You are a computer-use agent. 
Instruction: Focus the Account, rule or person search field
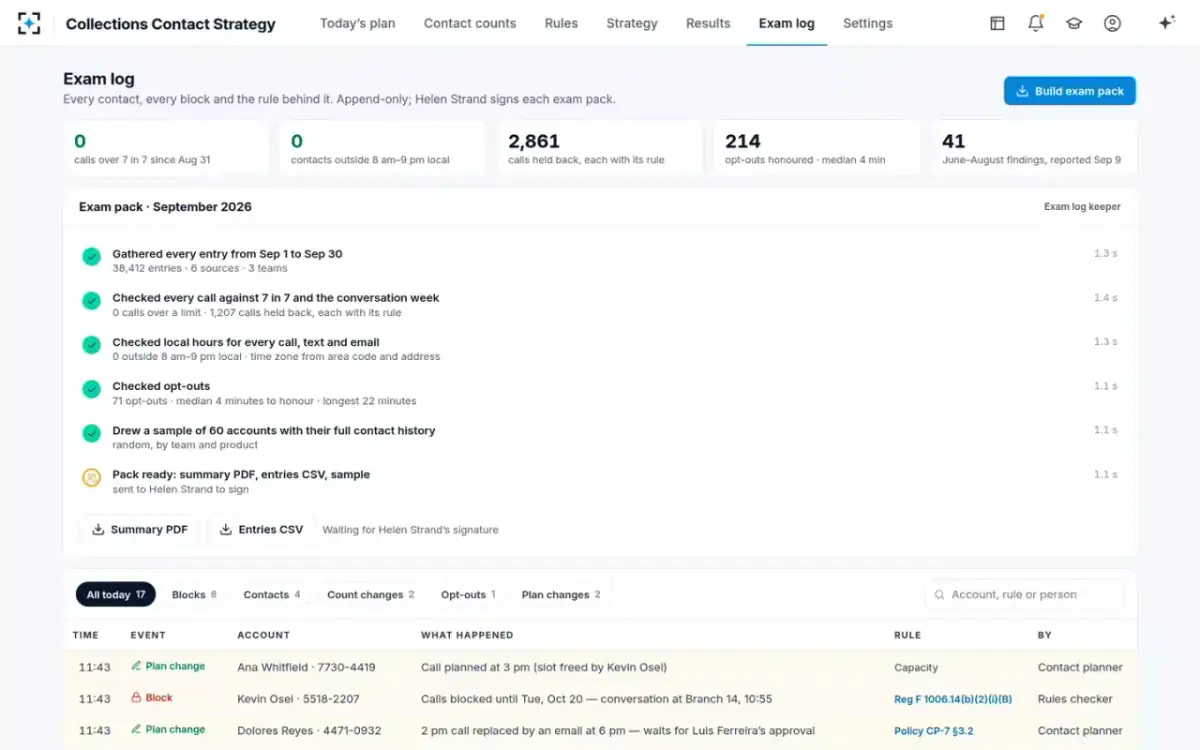(1024, 594)
